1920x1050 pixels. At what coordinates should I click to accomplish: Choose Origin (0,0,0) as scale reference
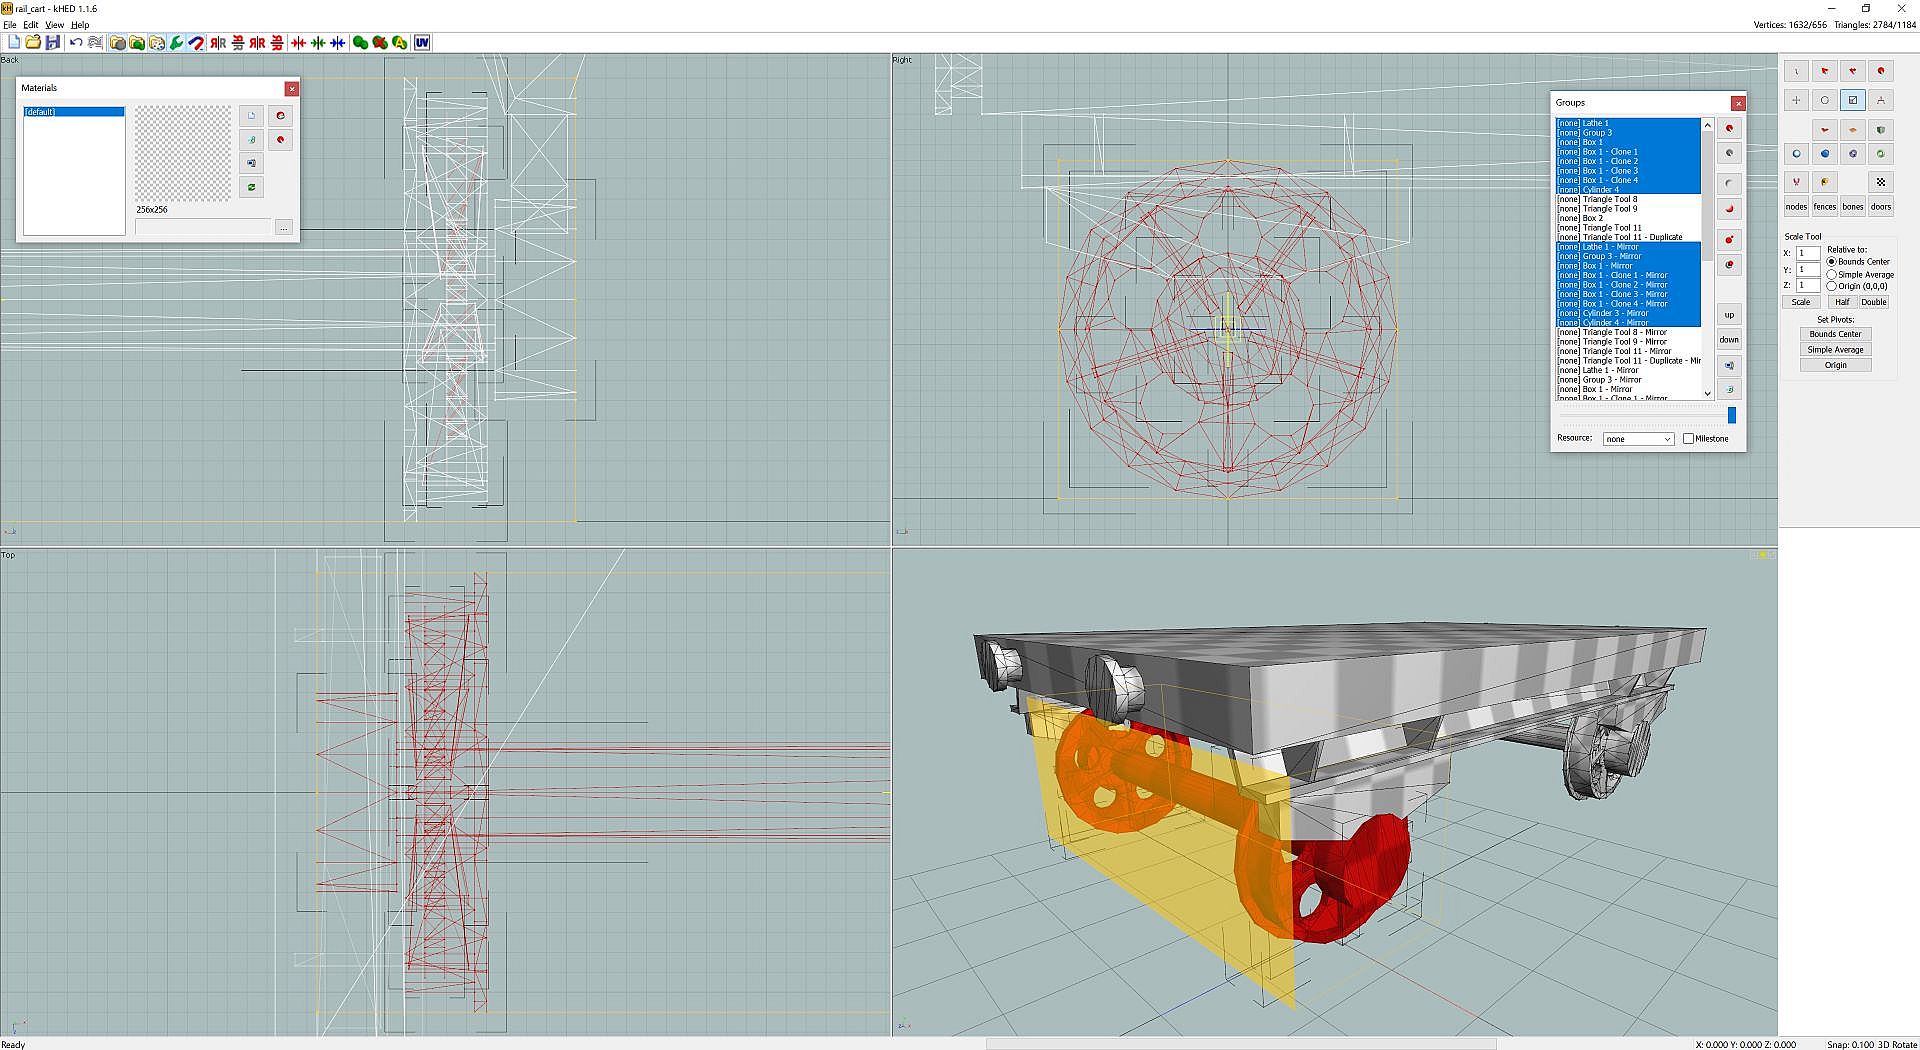pos(1832,286)
